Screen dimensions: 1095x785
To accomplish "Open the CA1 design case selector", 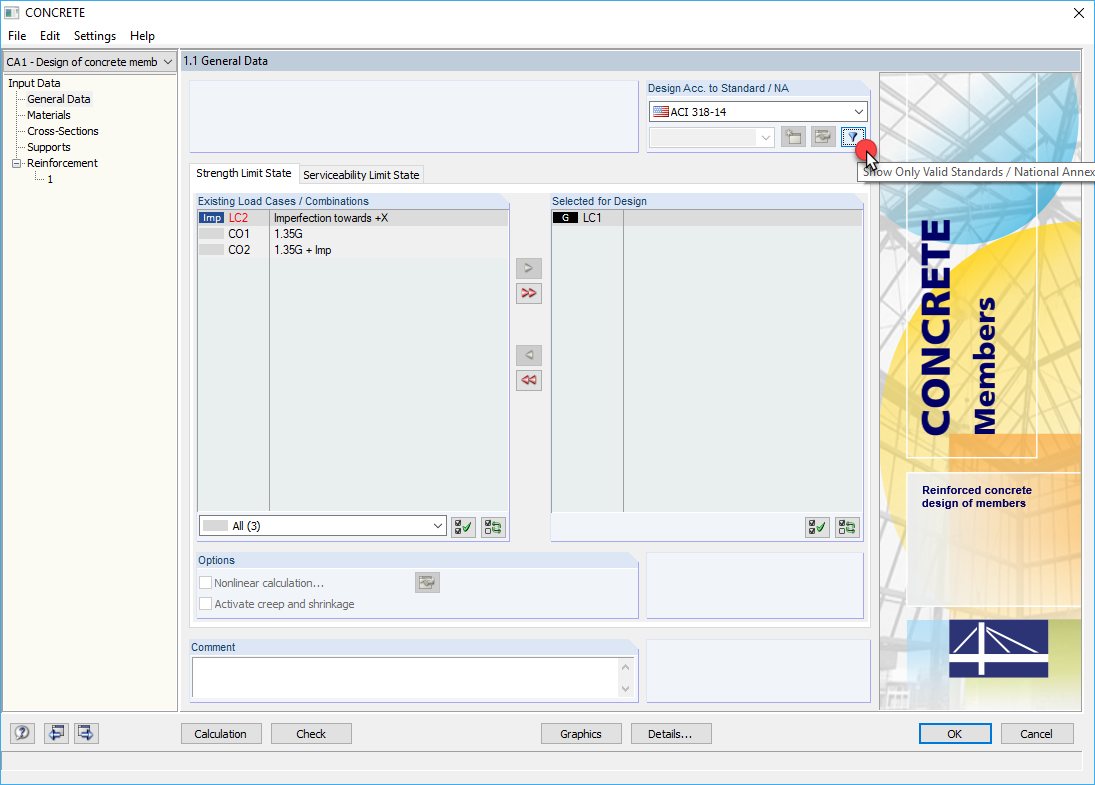I will tap(89, 61).
